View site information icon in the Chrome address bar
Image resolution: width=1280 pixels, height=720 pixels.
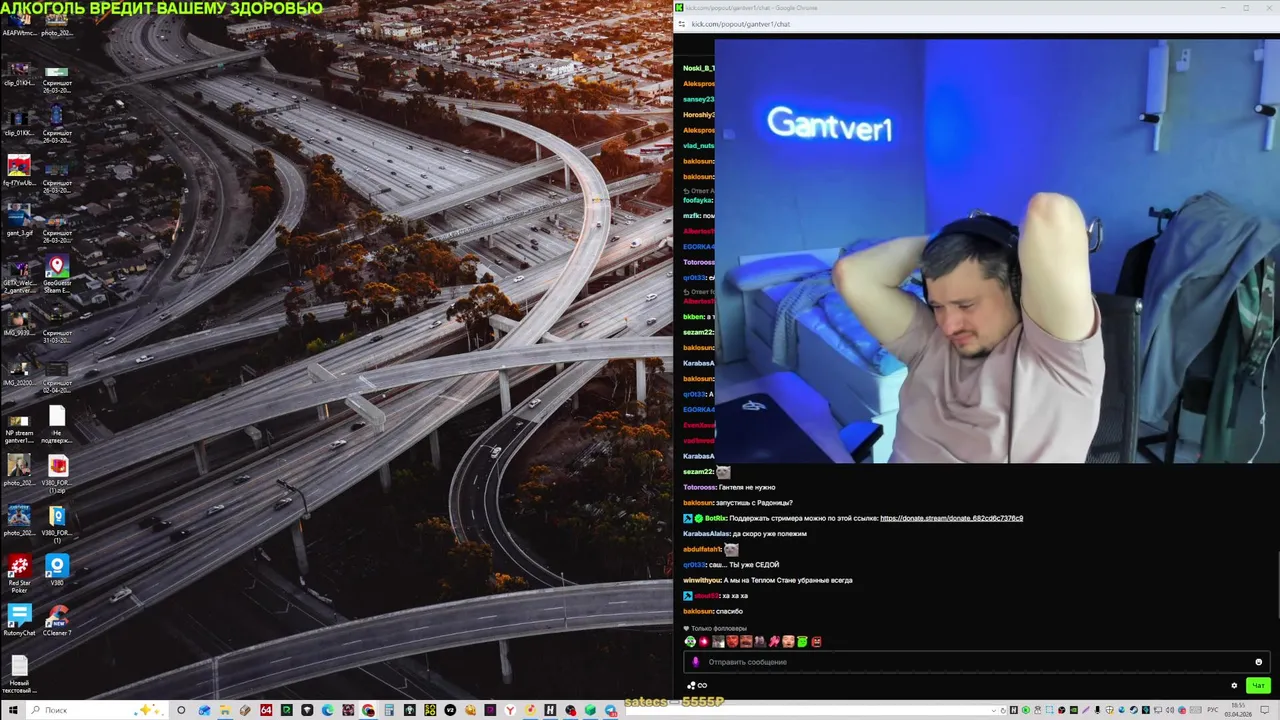[x=682, y=24]
